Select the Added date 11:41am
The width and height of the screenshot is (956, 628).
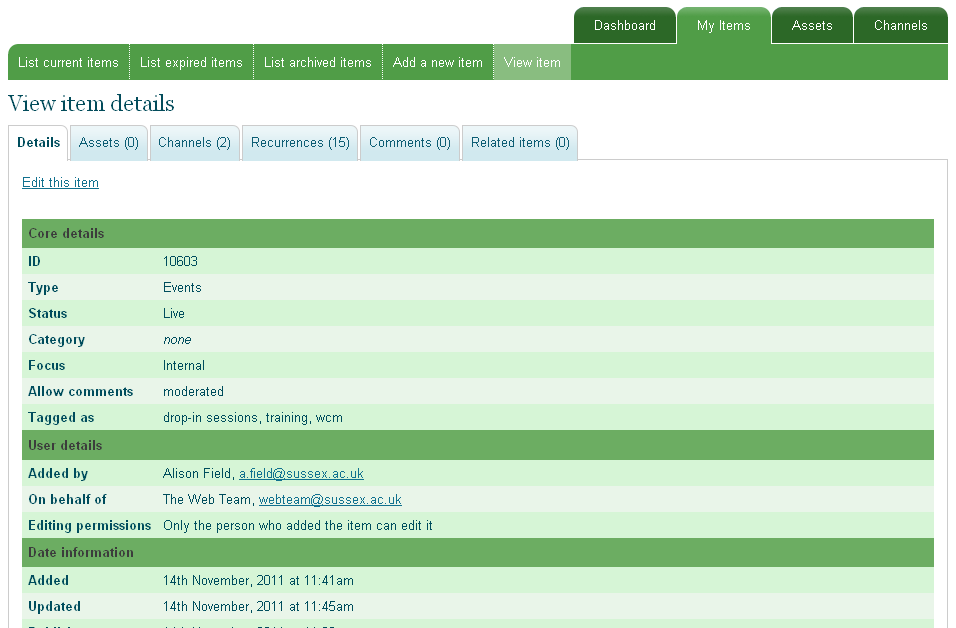tap(258, 580)
